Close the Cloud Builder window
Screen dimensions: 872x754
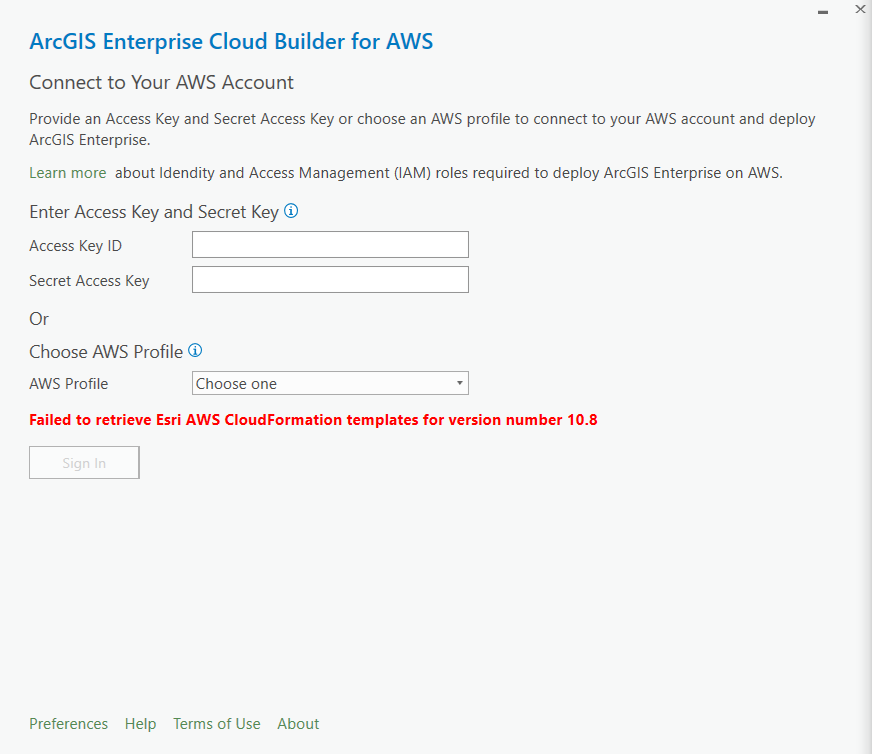(860, 9)
